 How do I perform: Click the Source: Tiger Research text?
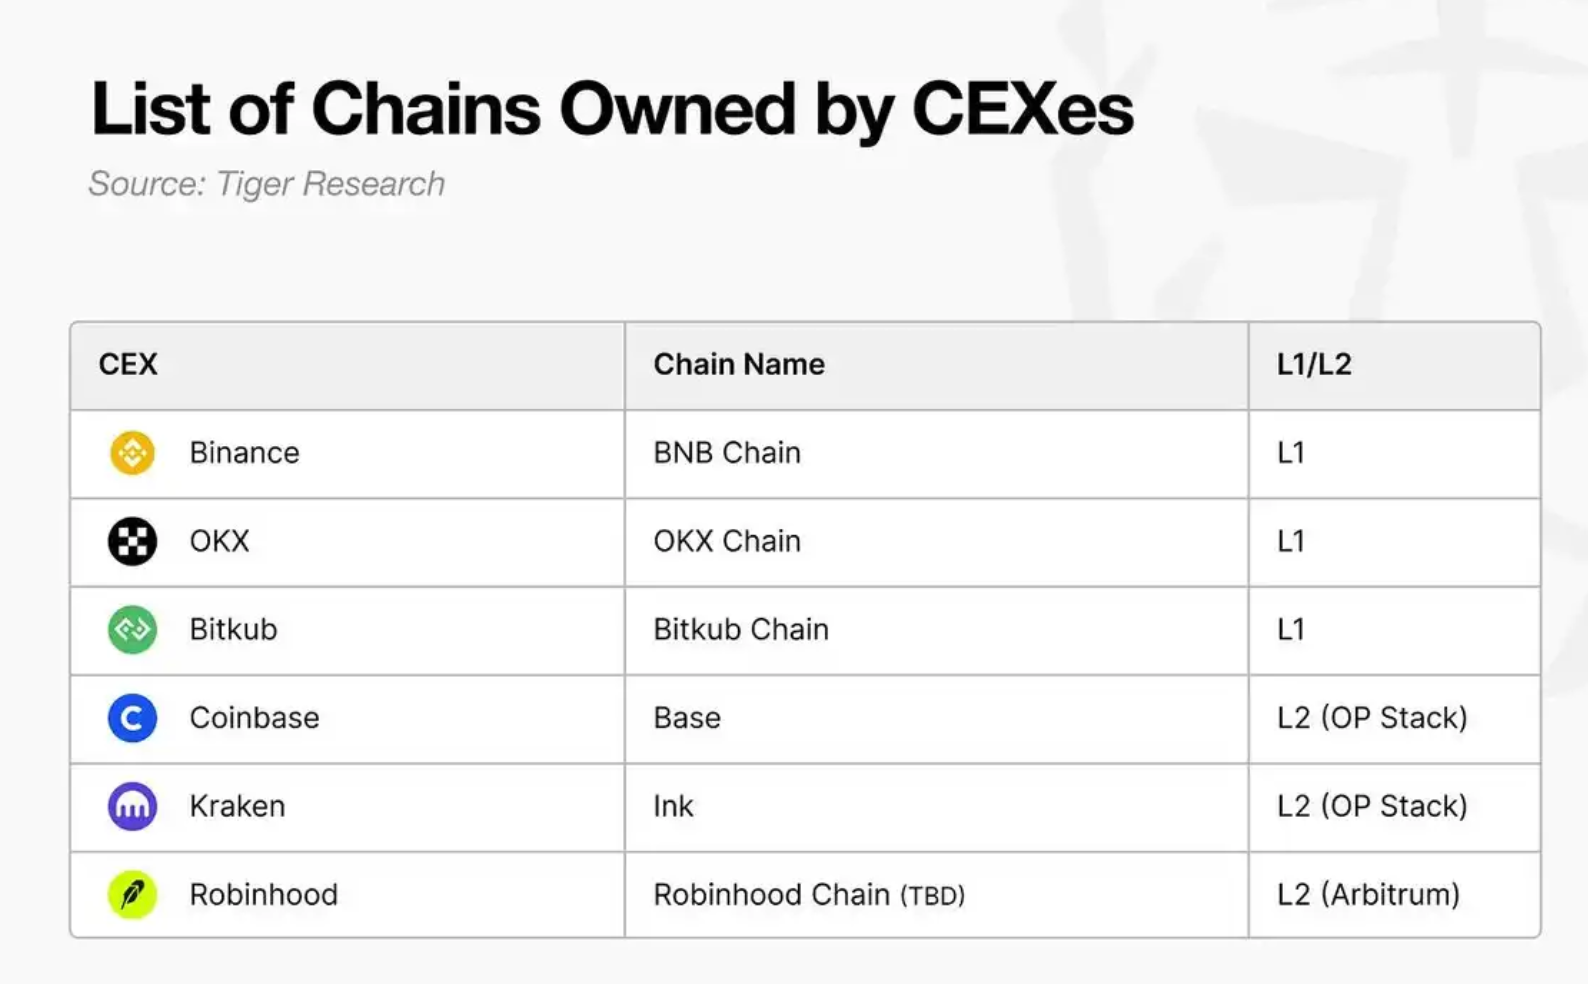[266, 184]
